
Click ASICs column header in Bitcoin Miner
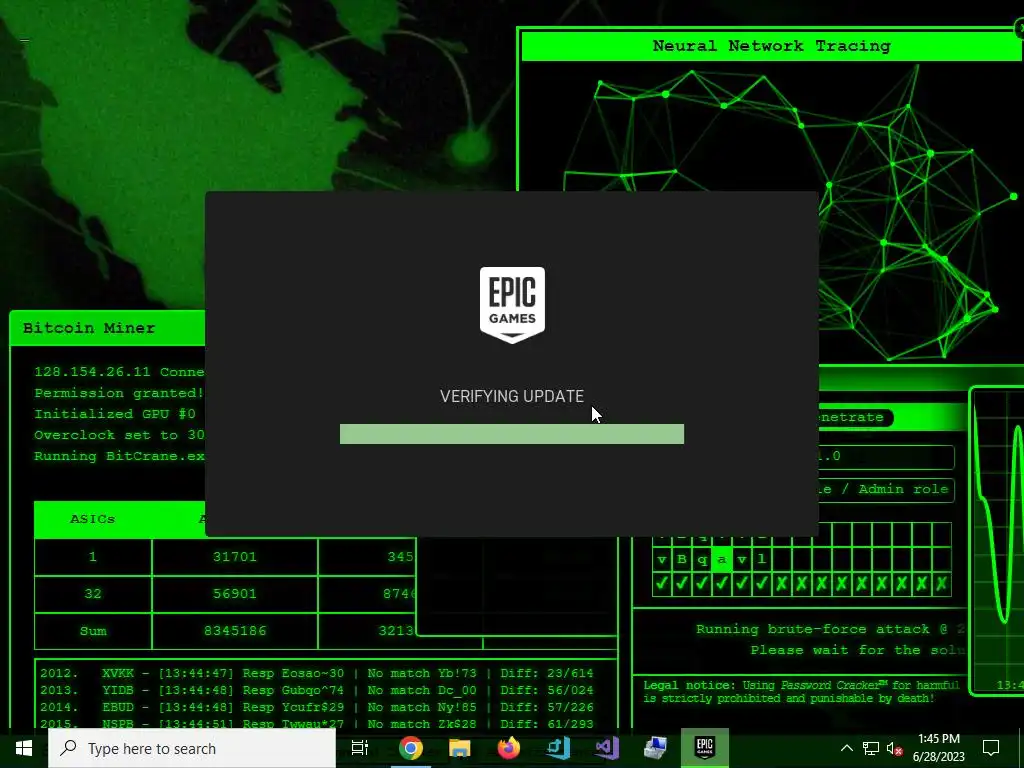click(x=92, y=519)
